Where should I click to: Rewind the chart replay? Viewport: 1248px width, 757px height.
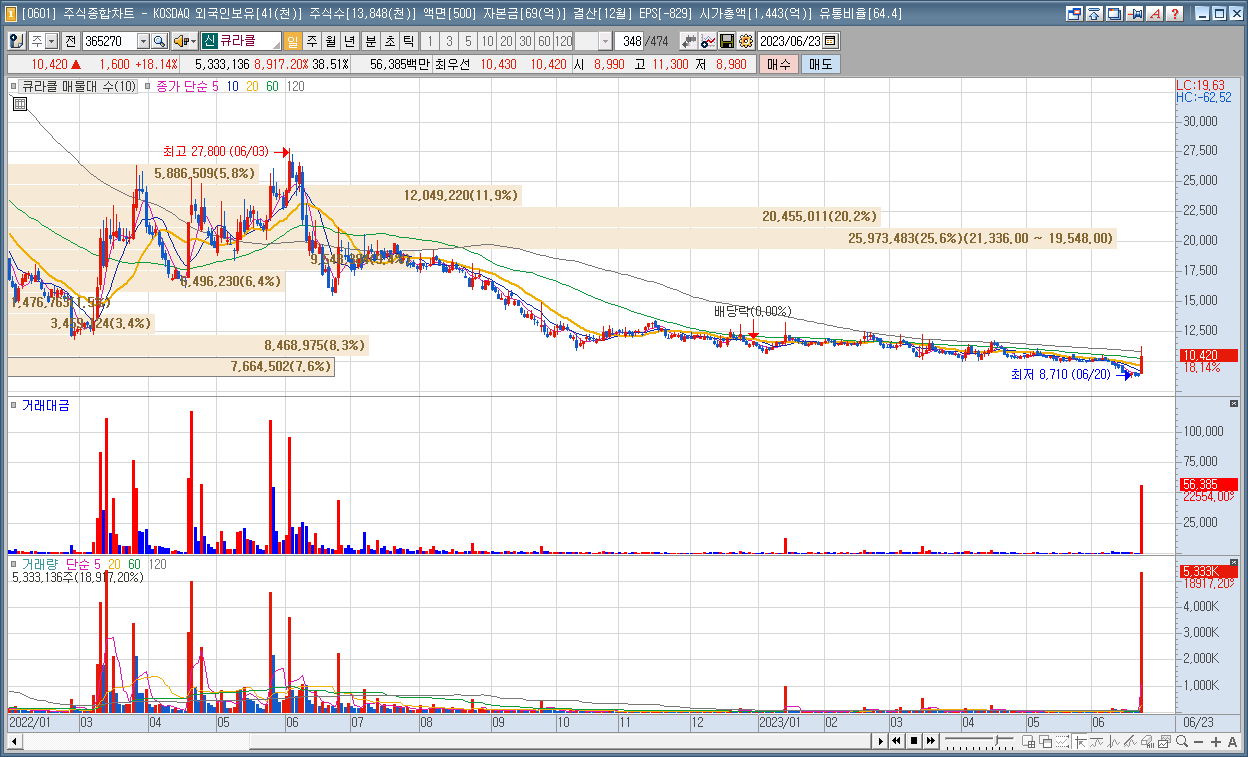(896, 741)
